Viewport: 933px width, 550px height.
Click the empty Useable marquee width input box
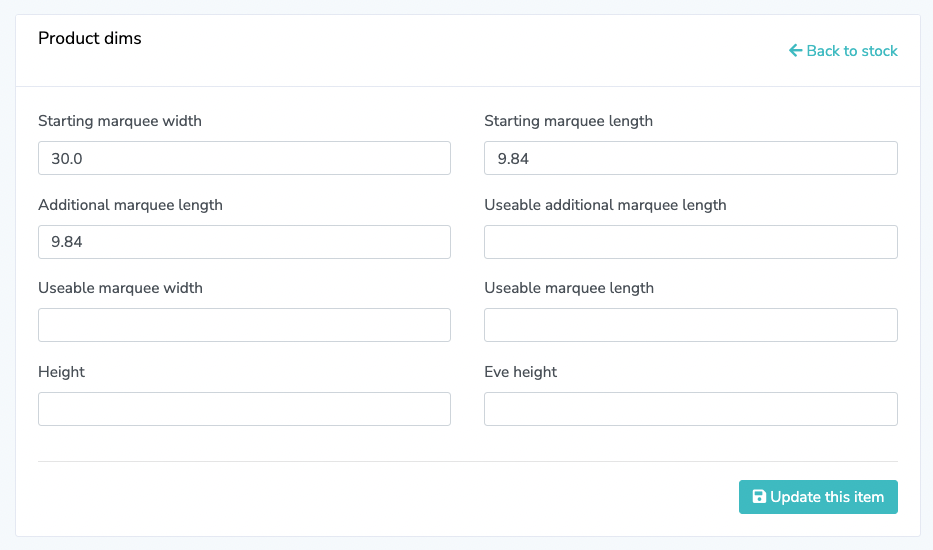tap(245, 325)
